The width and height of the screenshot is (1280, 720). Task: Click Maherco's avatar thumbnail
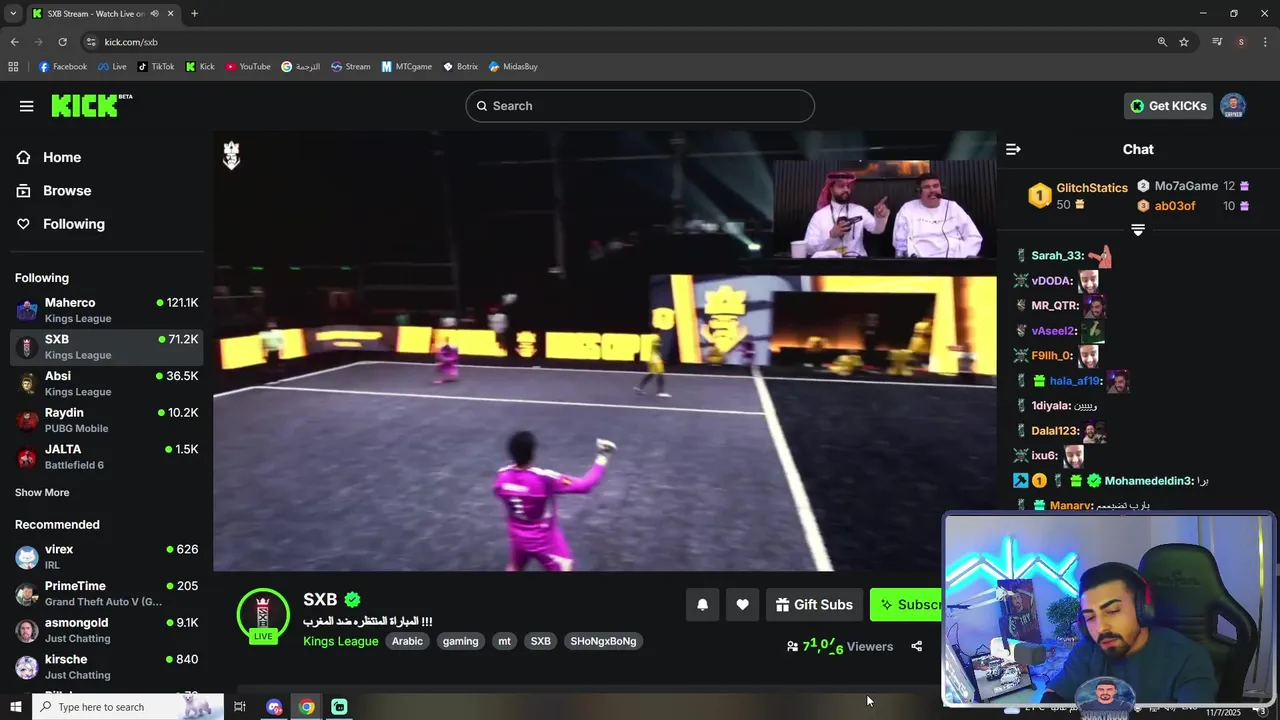(x=27, y=310)
